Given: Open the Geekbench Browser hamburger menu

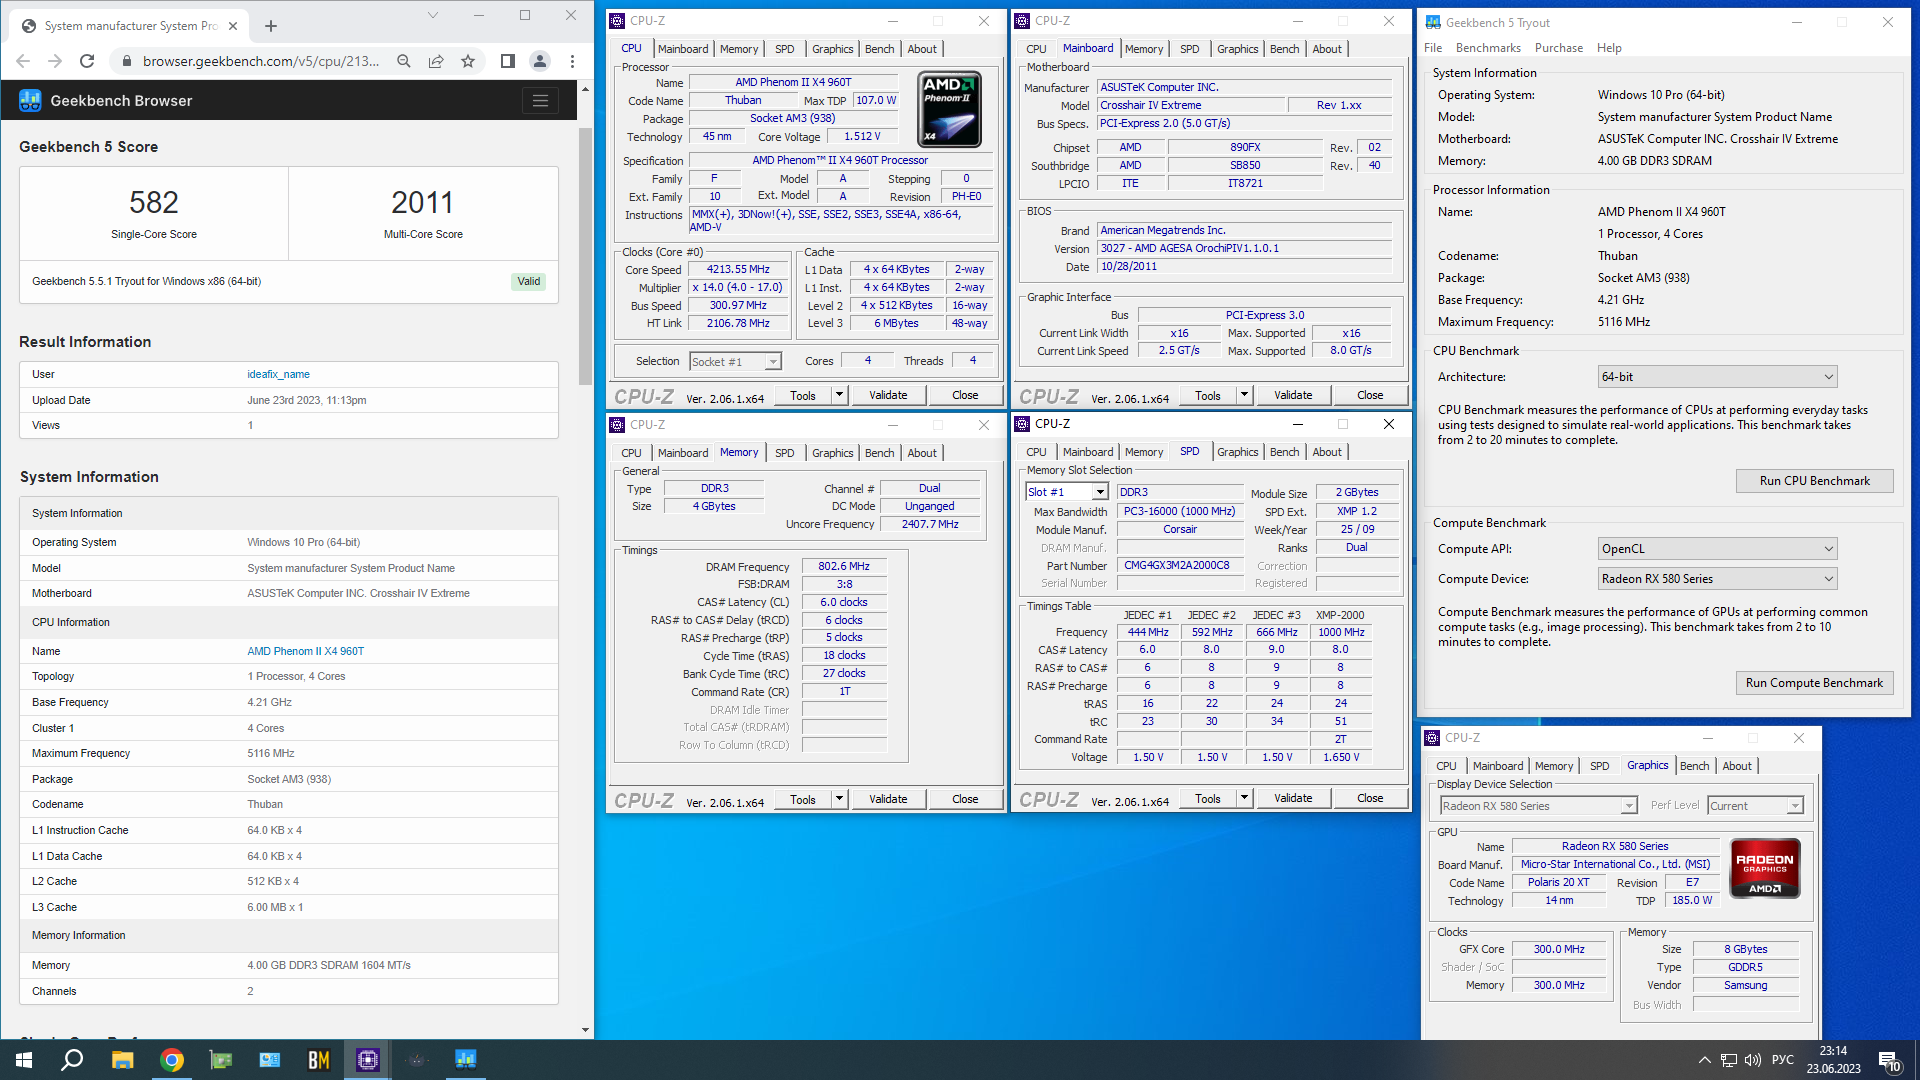Looking at the screenshot, I should 540,100.
